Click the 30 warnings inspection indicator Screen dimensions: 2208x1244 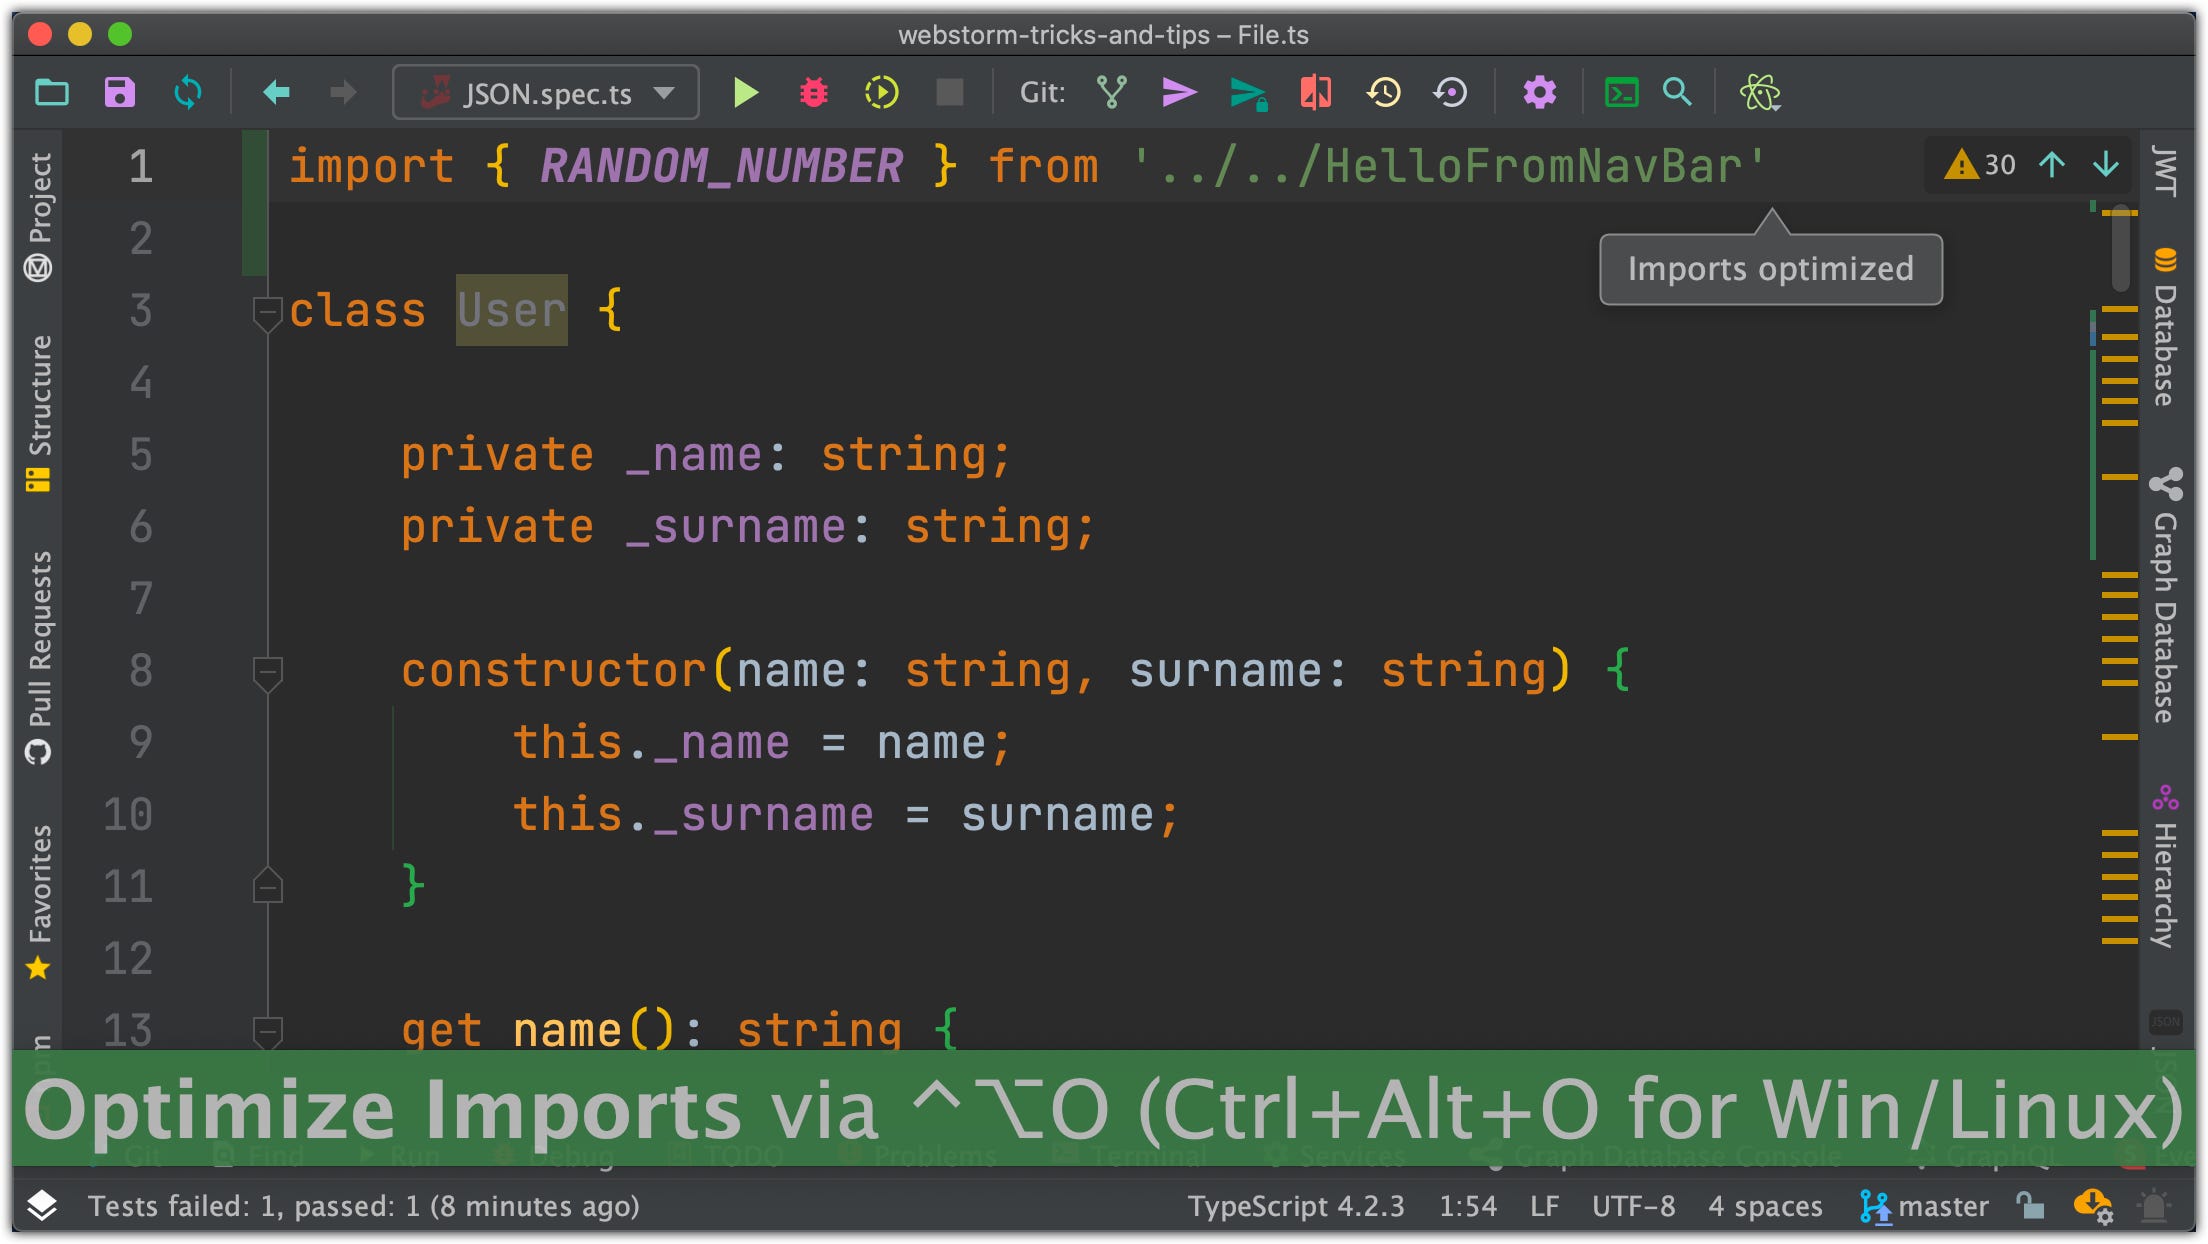[1981, 165]
